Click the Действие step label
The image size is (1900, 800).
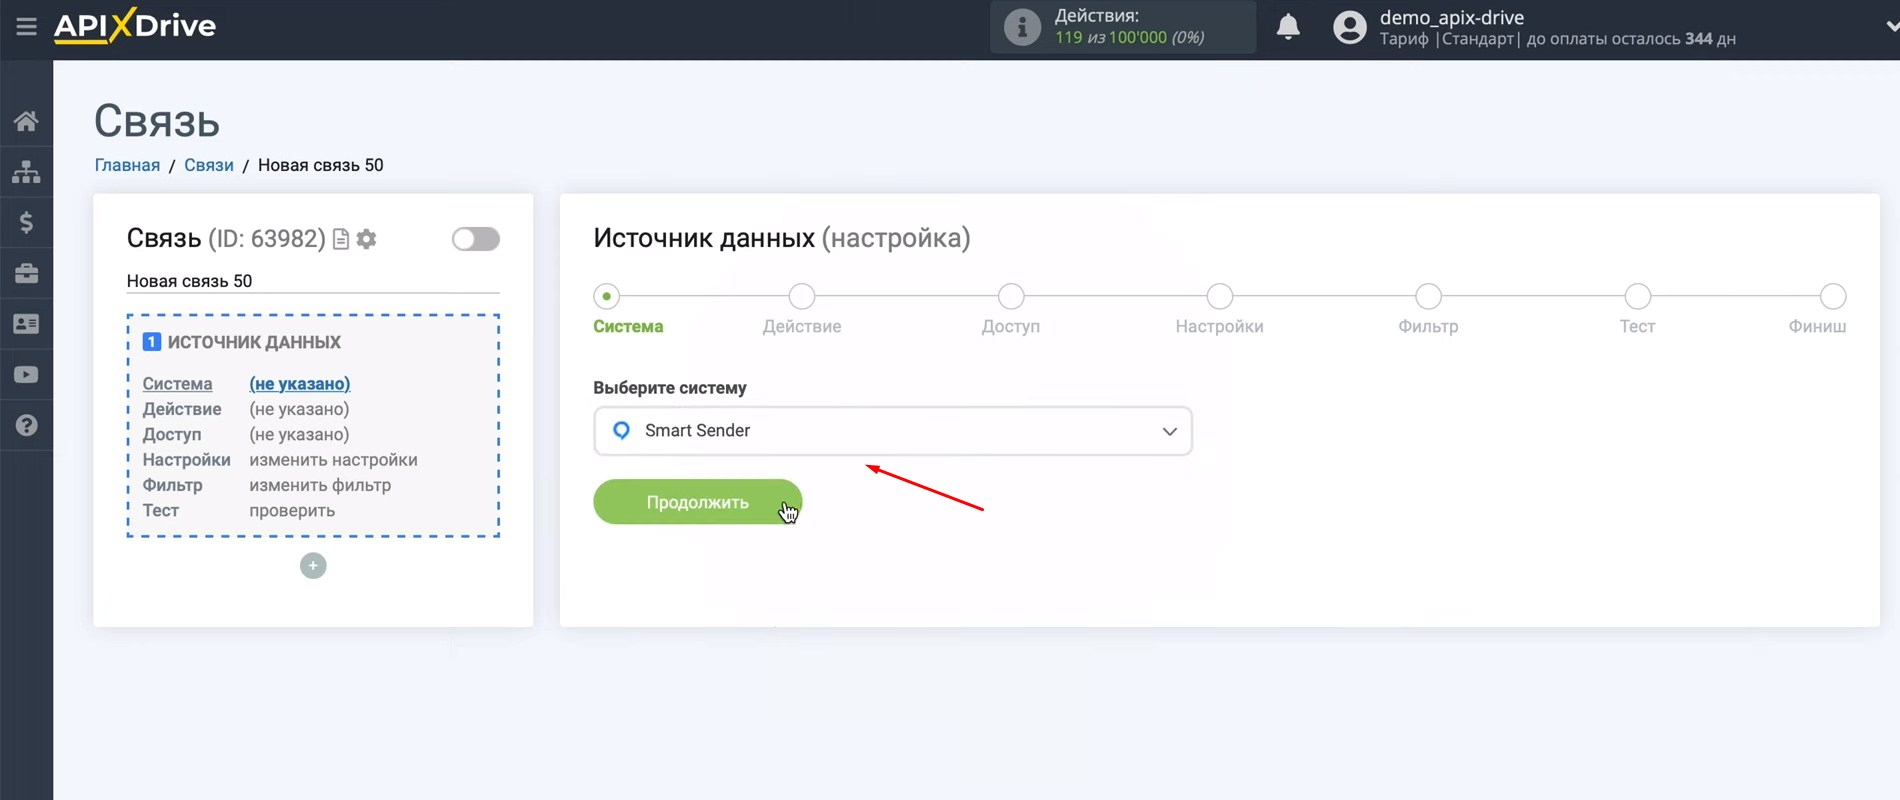[802, 326]
